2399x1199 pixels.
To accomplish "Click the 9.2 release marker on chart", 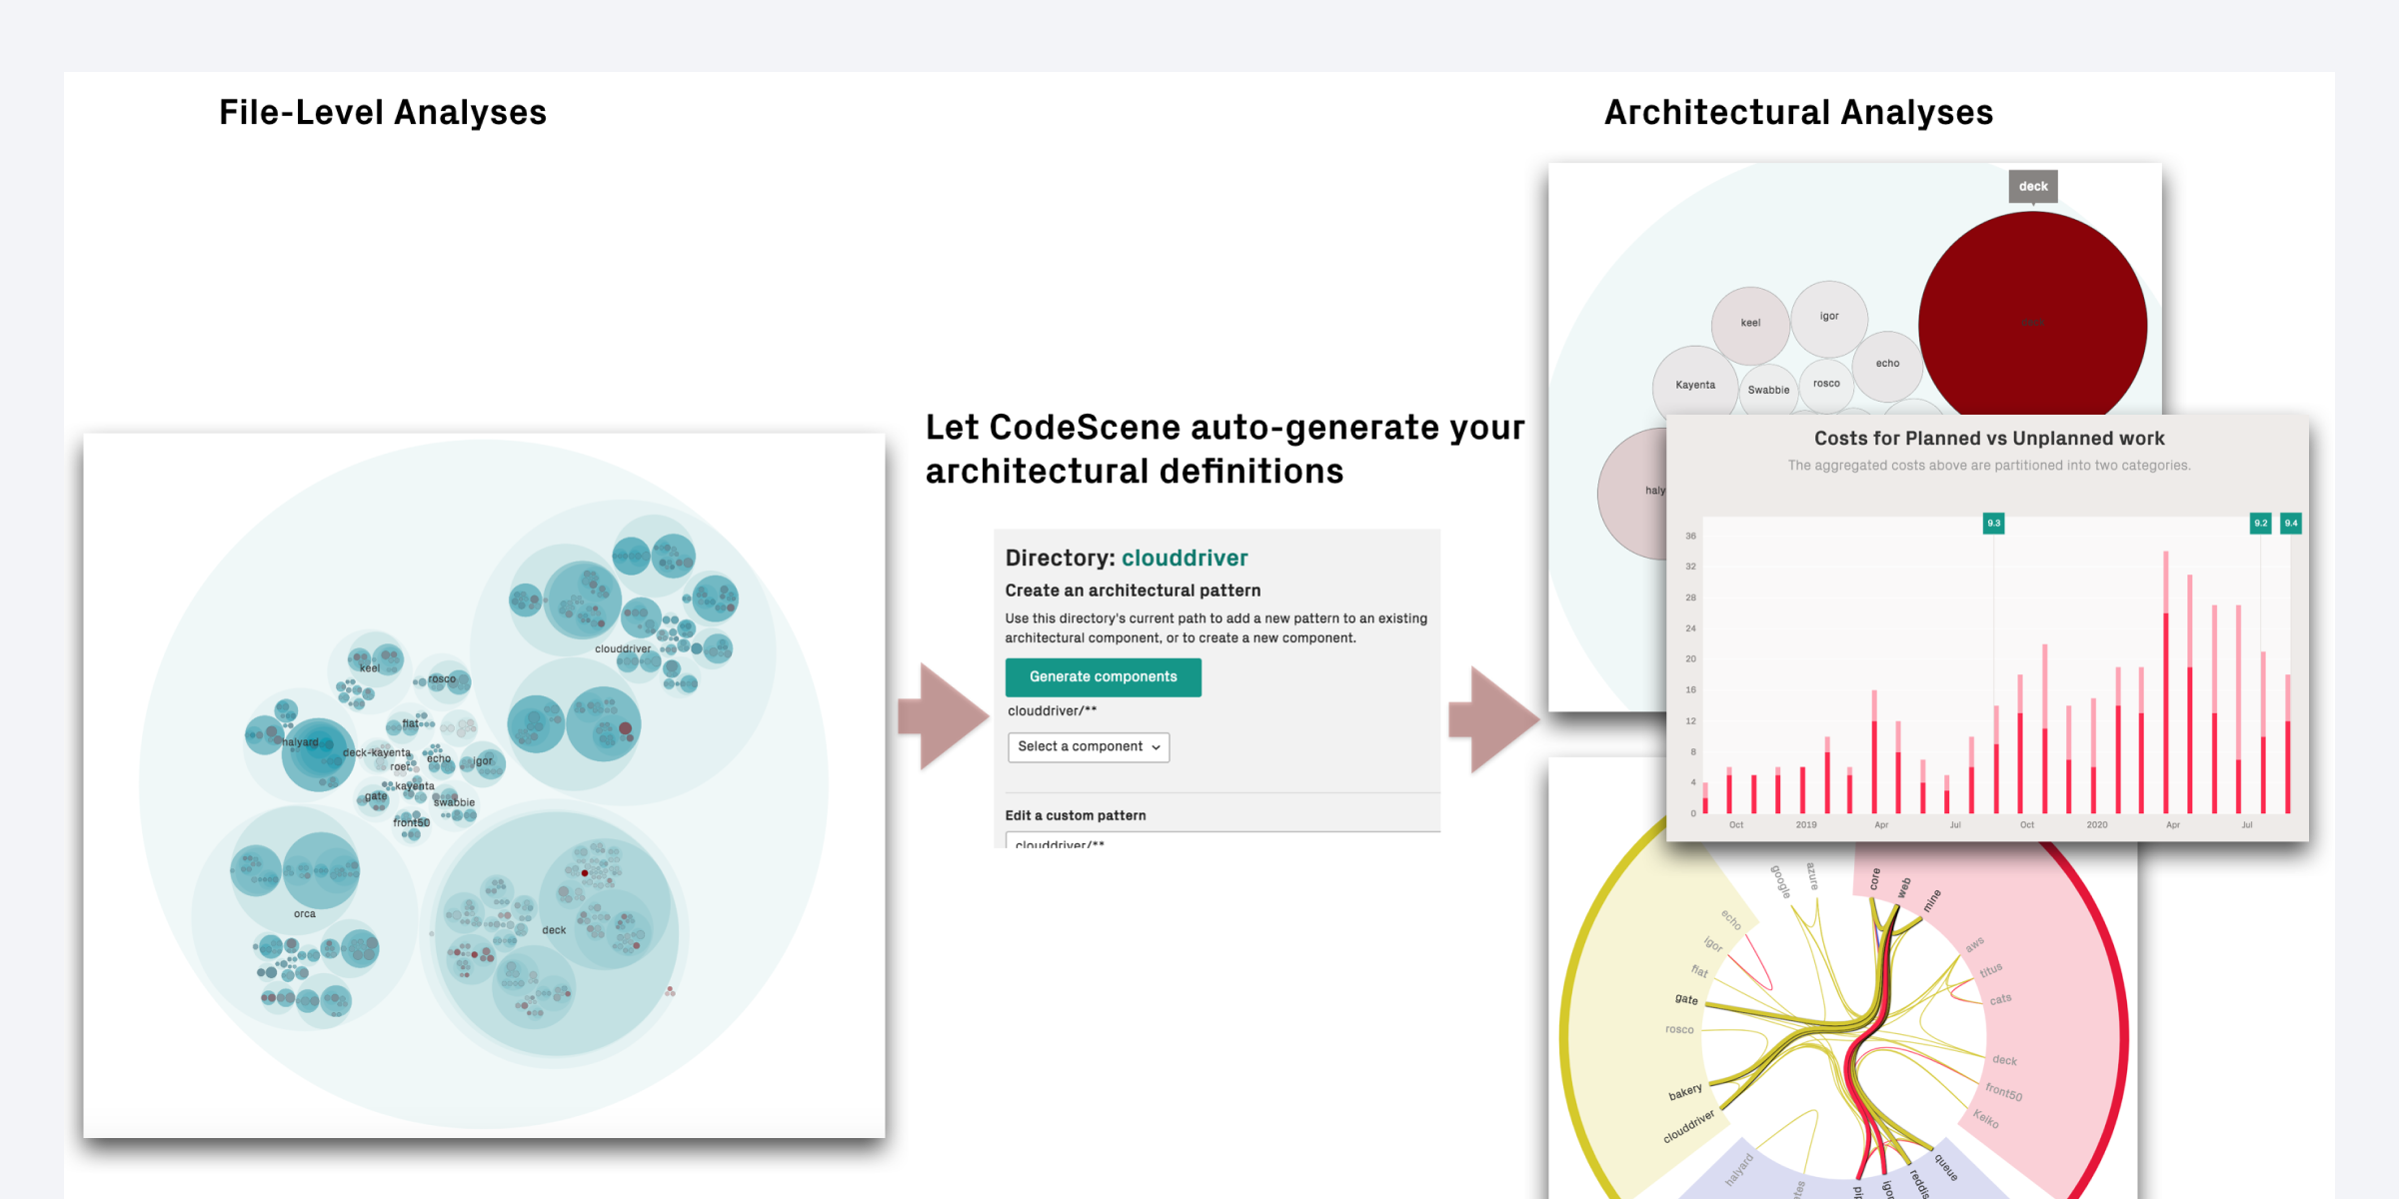I will [2260, 523].
